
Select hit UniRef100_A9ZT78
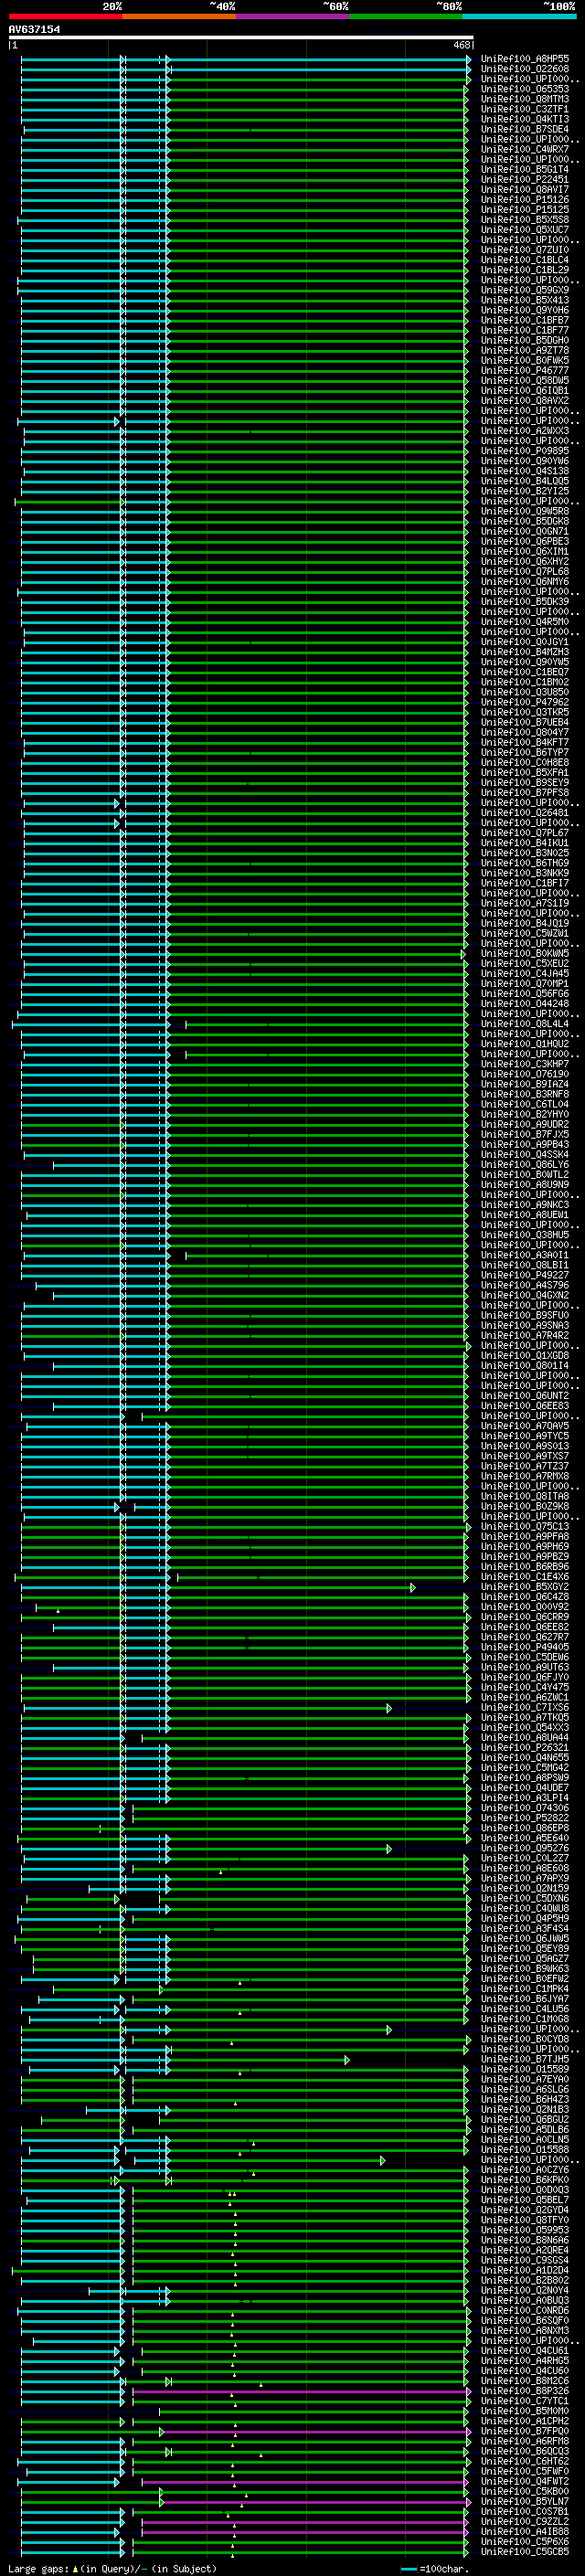pos(525,350)
